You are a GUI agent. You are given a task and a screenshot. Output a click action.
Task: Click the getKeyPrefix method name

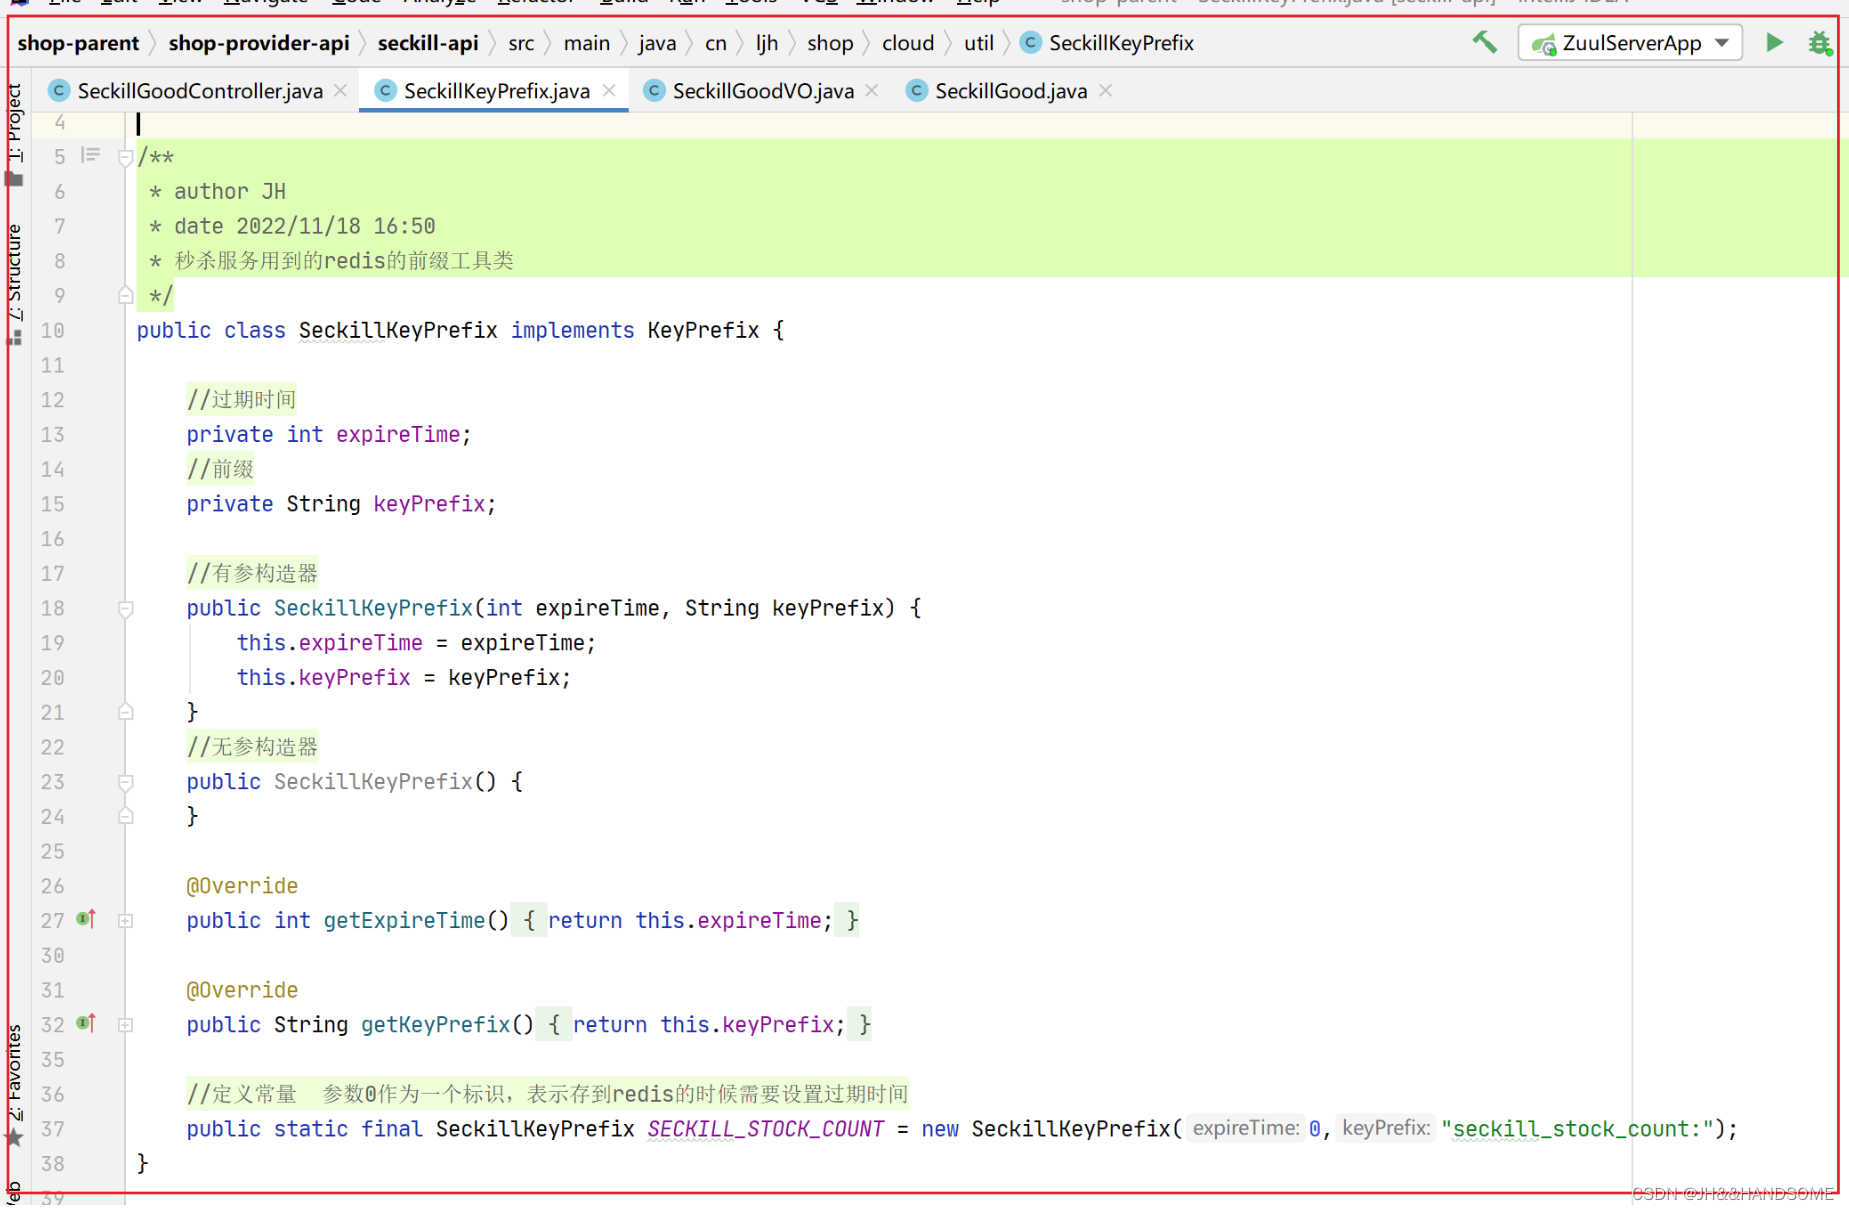(436, 1025)
